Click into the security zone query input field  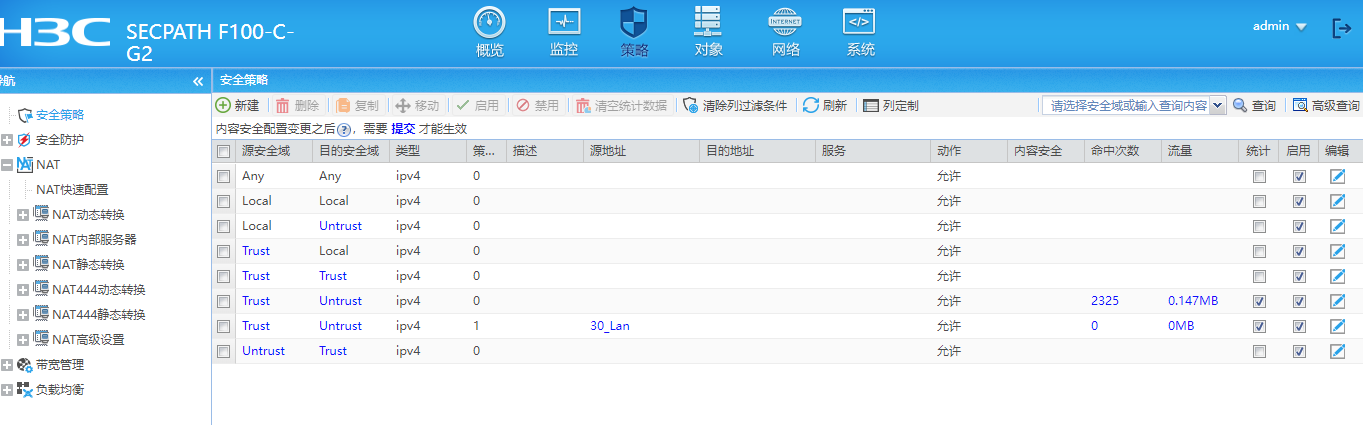[1126, 105]
